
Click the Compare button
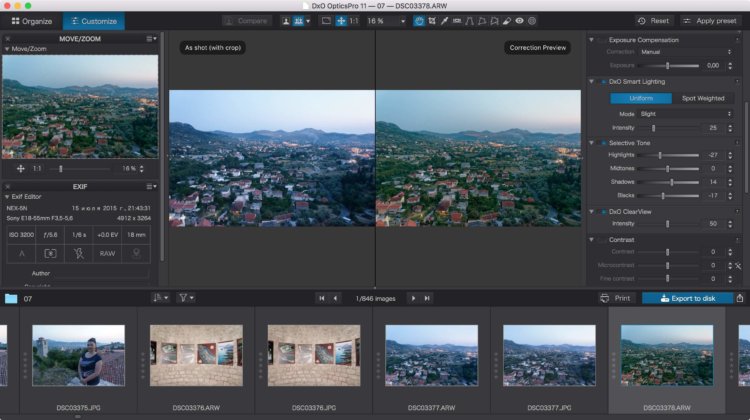(x=247, y=21)
